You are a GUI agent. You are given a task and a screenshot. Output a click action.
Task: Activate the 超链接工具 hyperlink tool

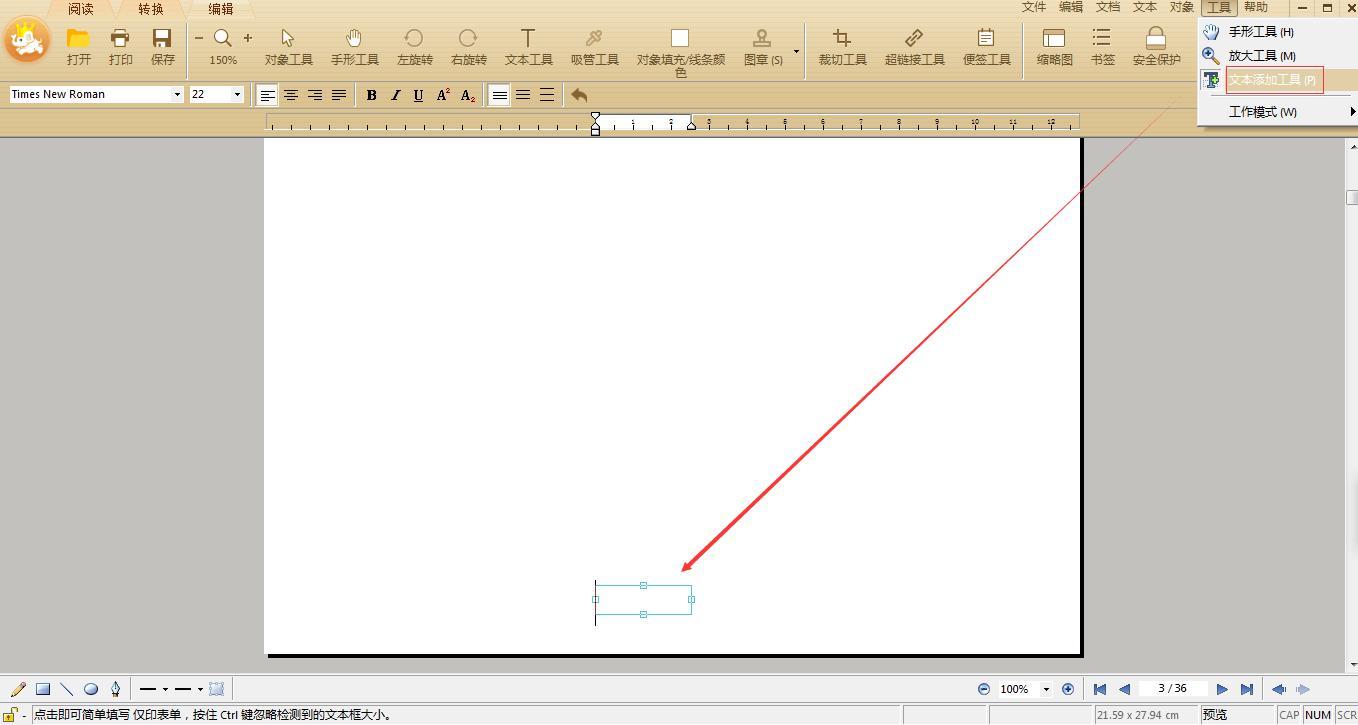[914, 46]
